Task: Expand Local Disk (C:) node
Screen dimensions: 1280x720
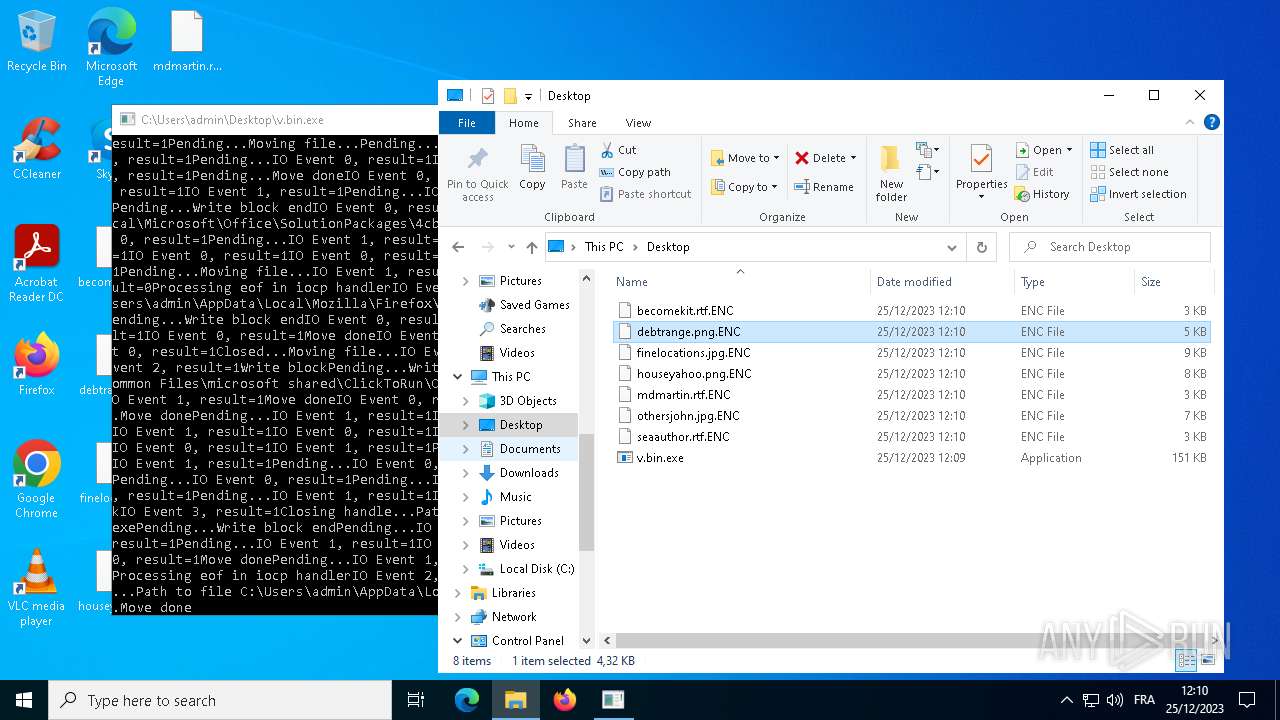Action: click(x=465, y=569)
